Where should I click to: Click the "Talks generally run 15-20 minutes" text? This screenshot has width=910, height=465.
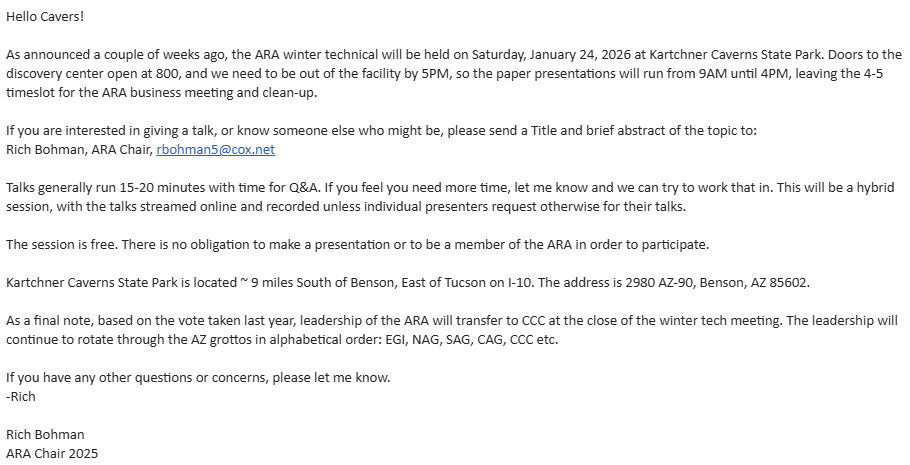click(x=112, y=188)
